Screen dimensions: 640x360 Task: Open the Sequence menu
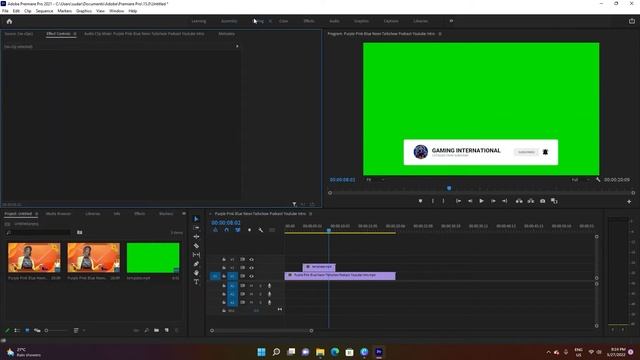pos(44,11)
